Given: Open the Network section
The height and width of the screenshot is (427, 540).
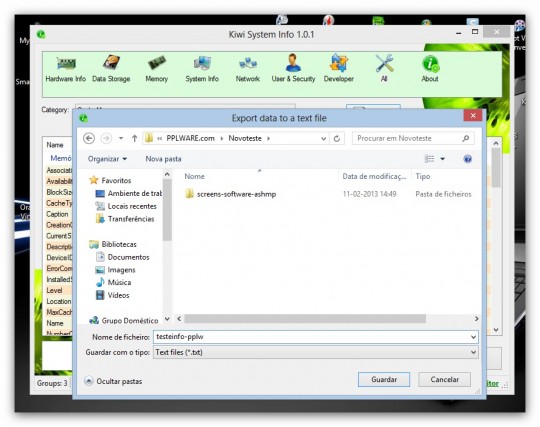Looking at the screenshot, I should 248,69.
